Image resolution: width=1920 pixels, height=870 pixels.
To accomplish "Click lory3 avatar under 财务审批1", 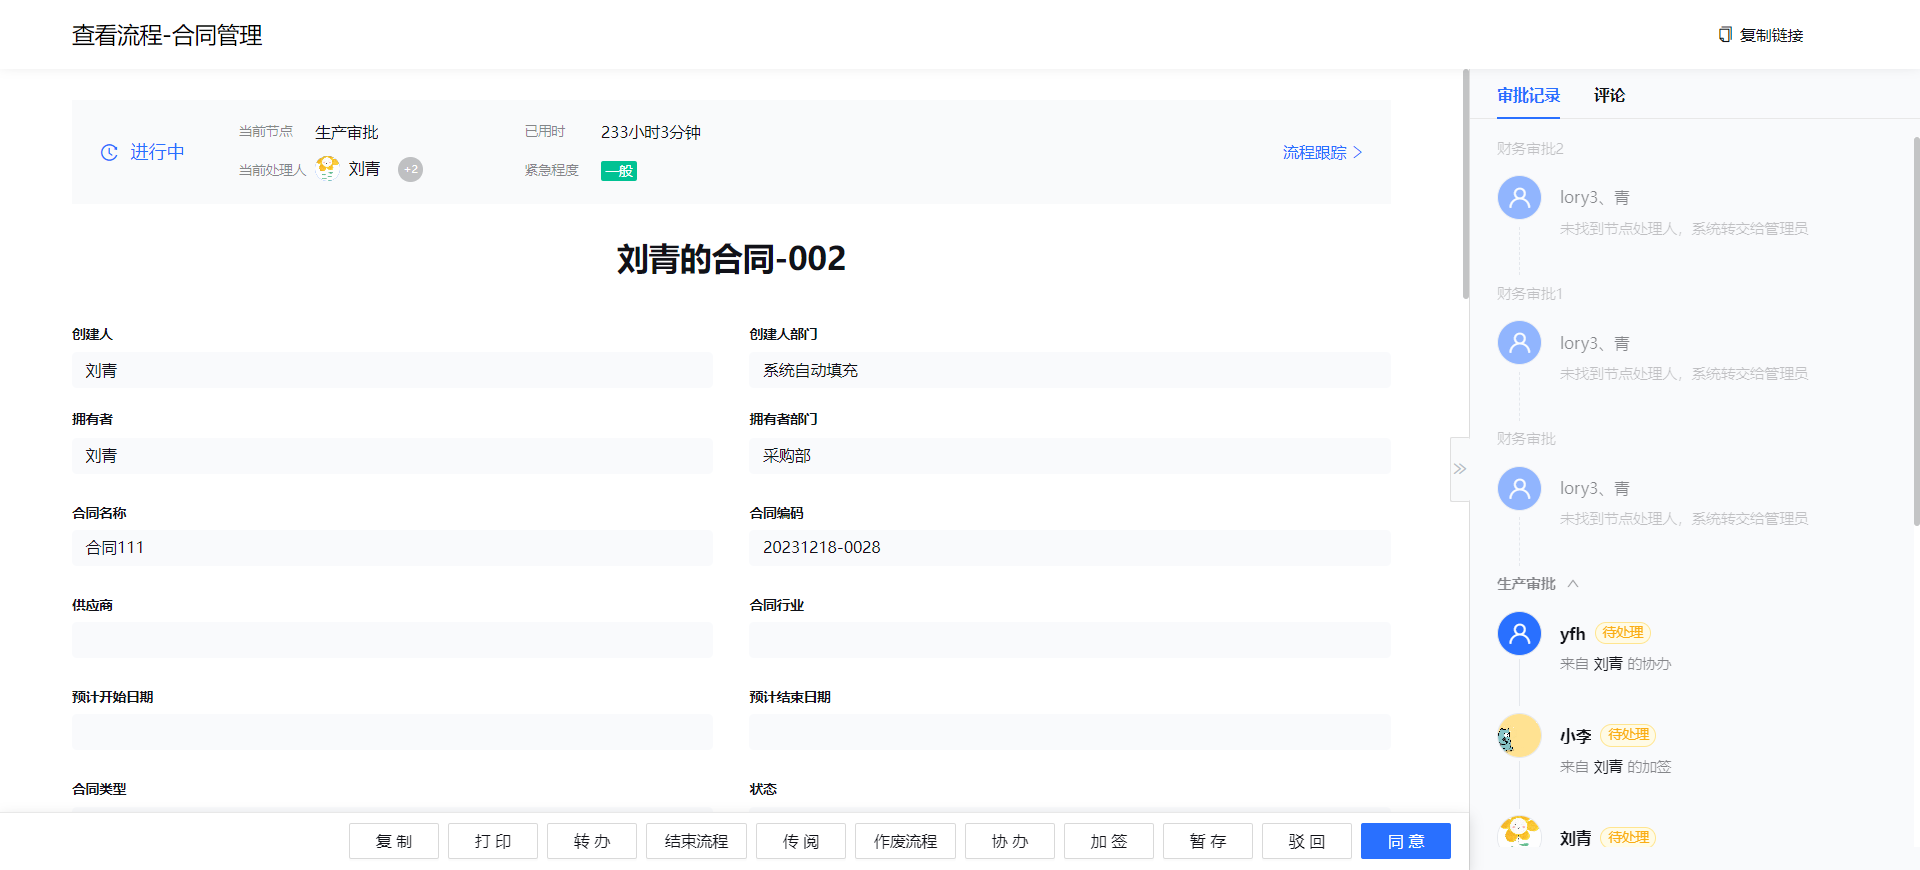I will click(x=1519, y=343).
